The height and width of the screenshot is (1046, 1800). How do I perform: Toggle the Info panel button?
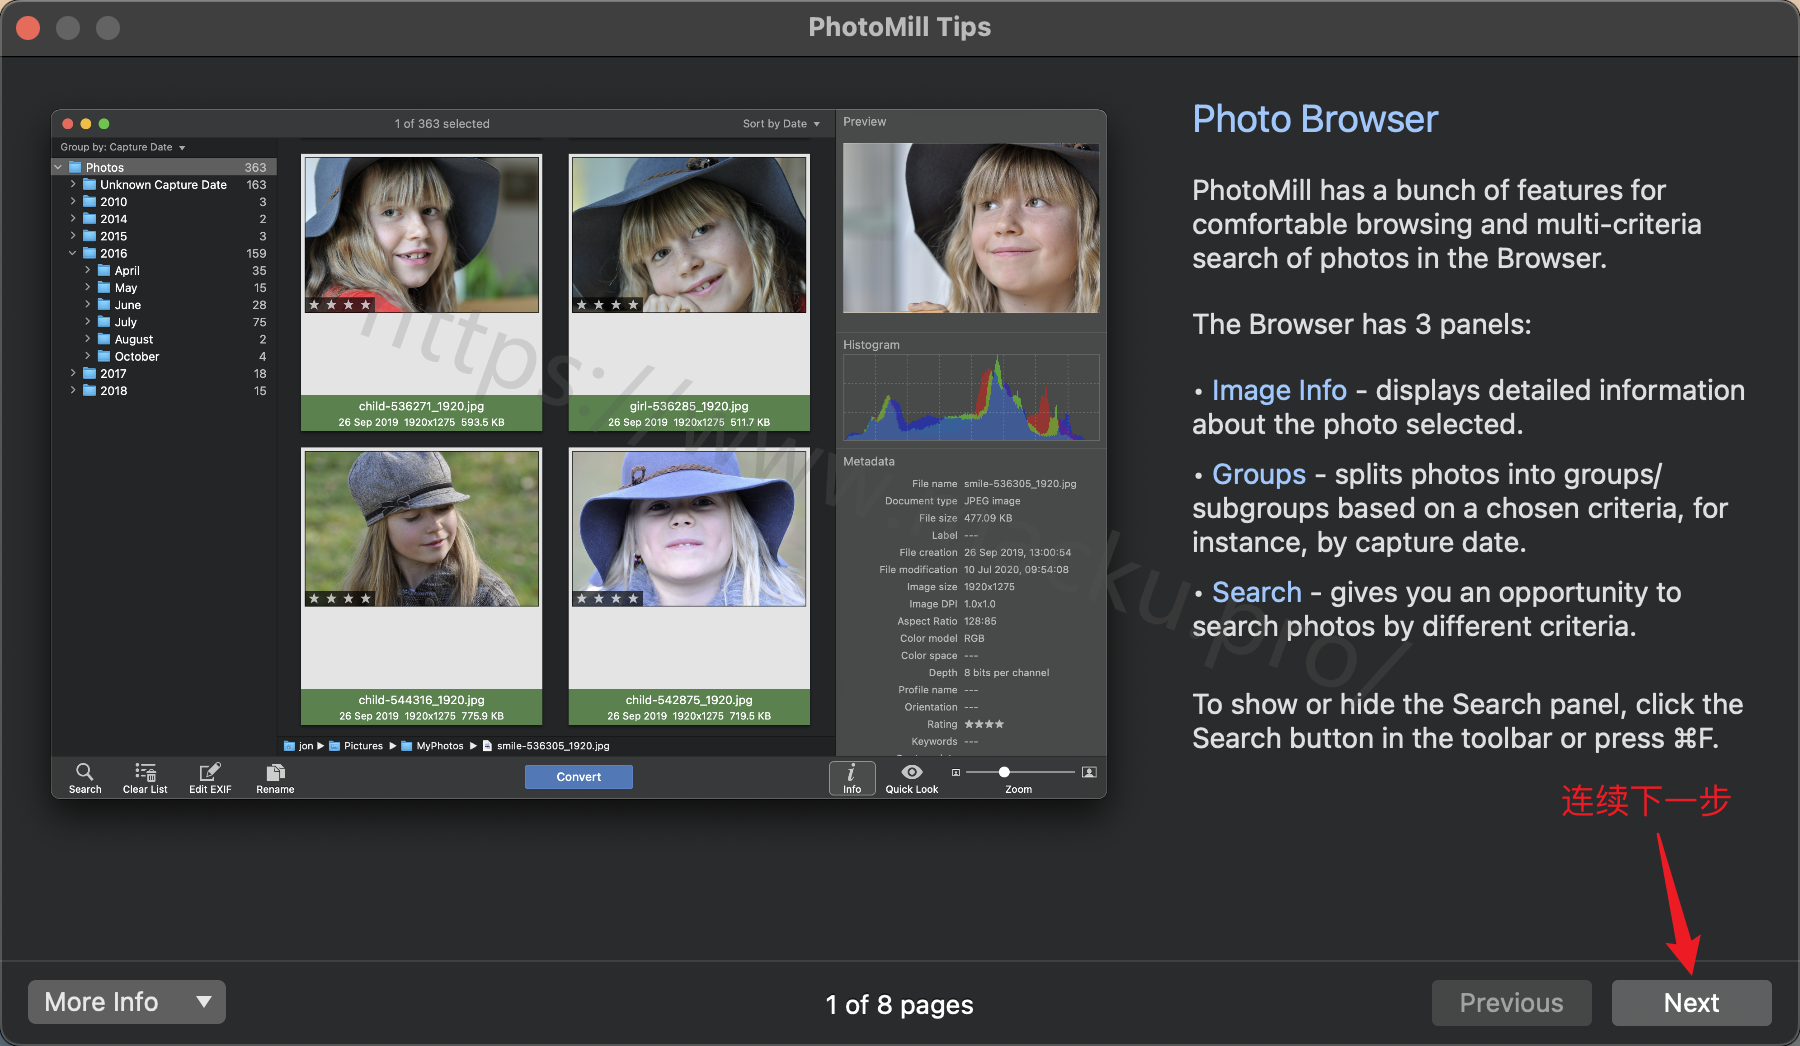click(852, 778)
